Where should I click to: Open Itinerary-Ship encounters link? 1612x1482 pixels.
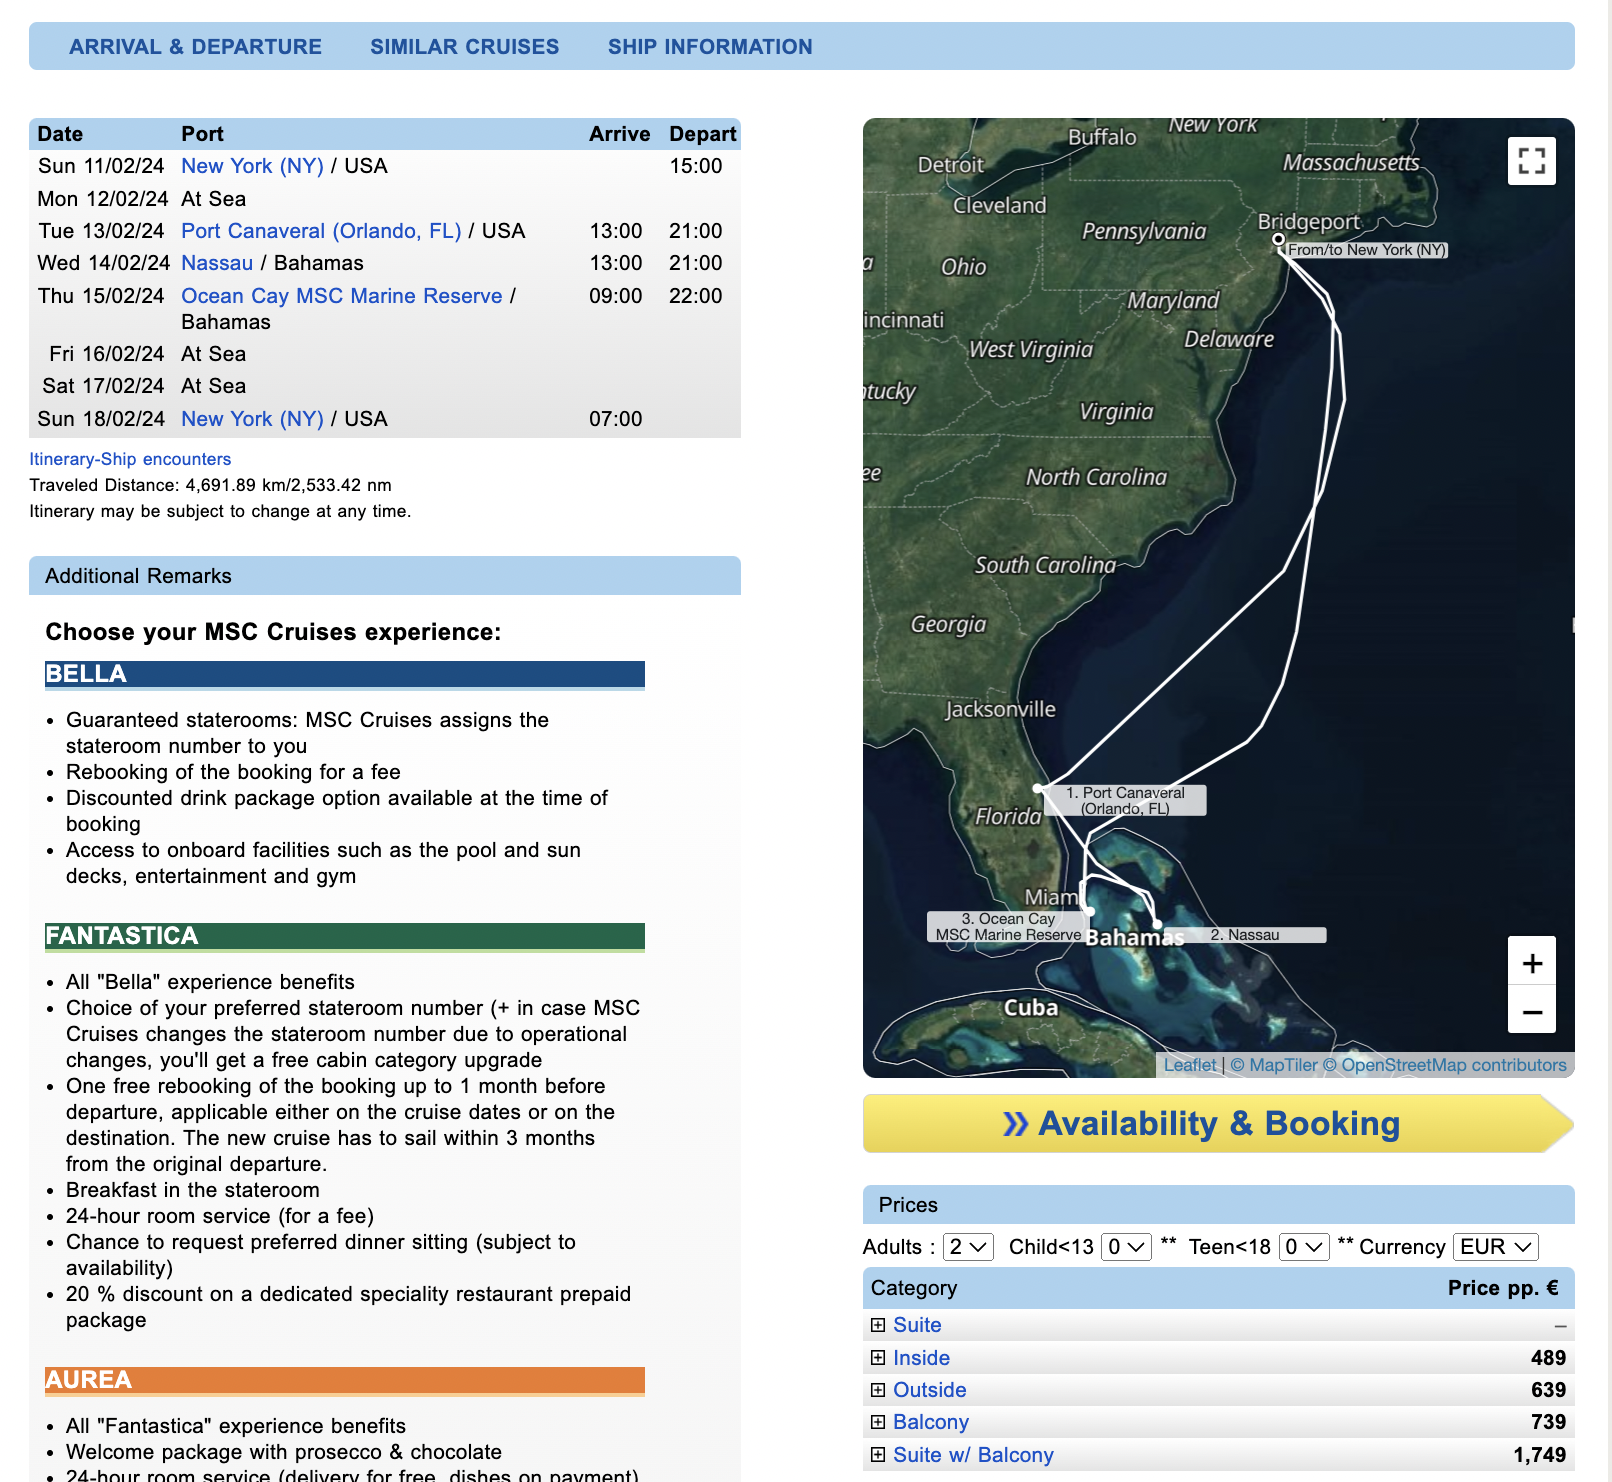(x=130, y=459)
